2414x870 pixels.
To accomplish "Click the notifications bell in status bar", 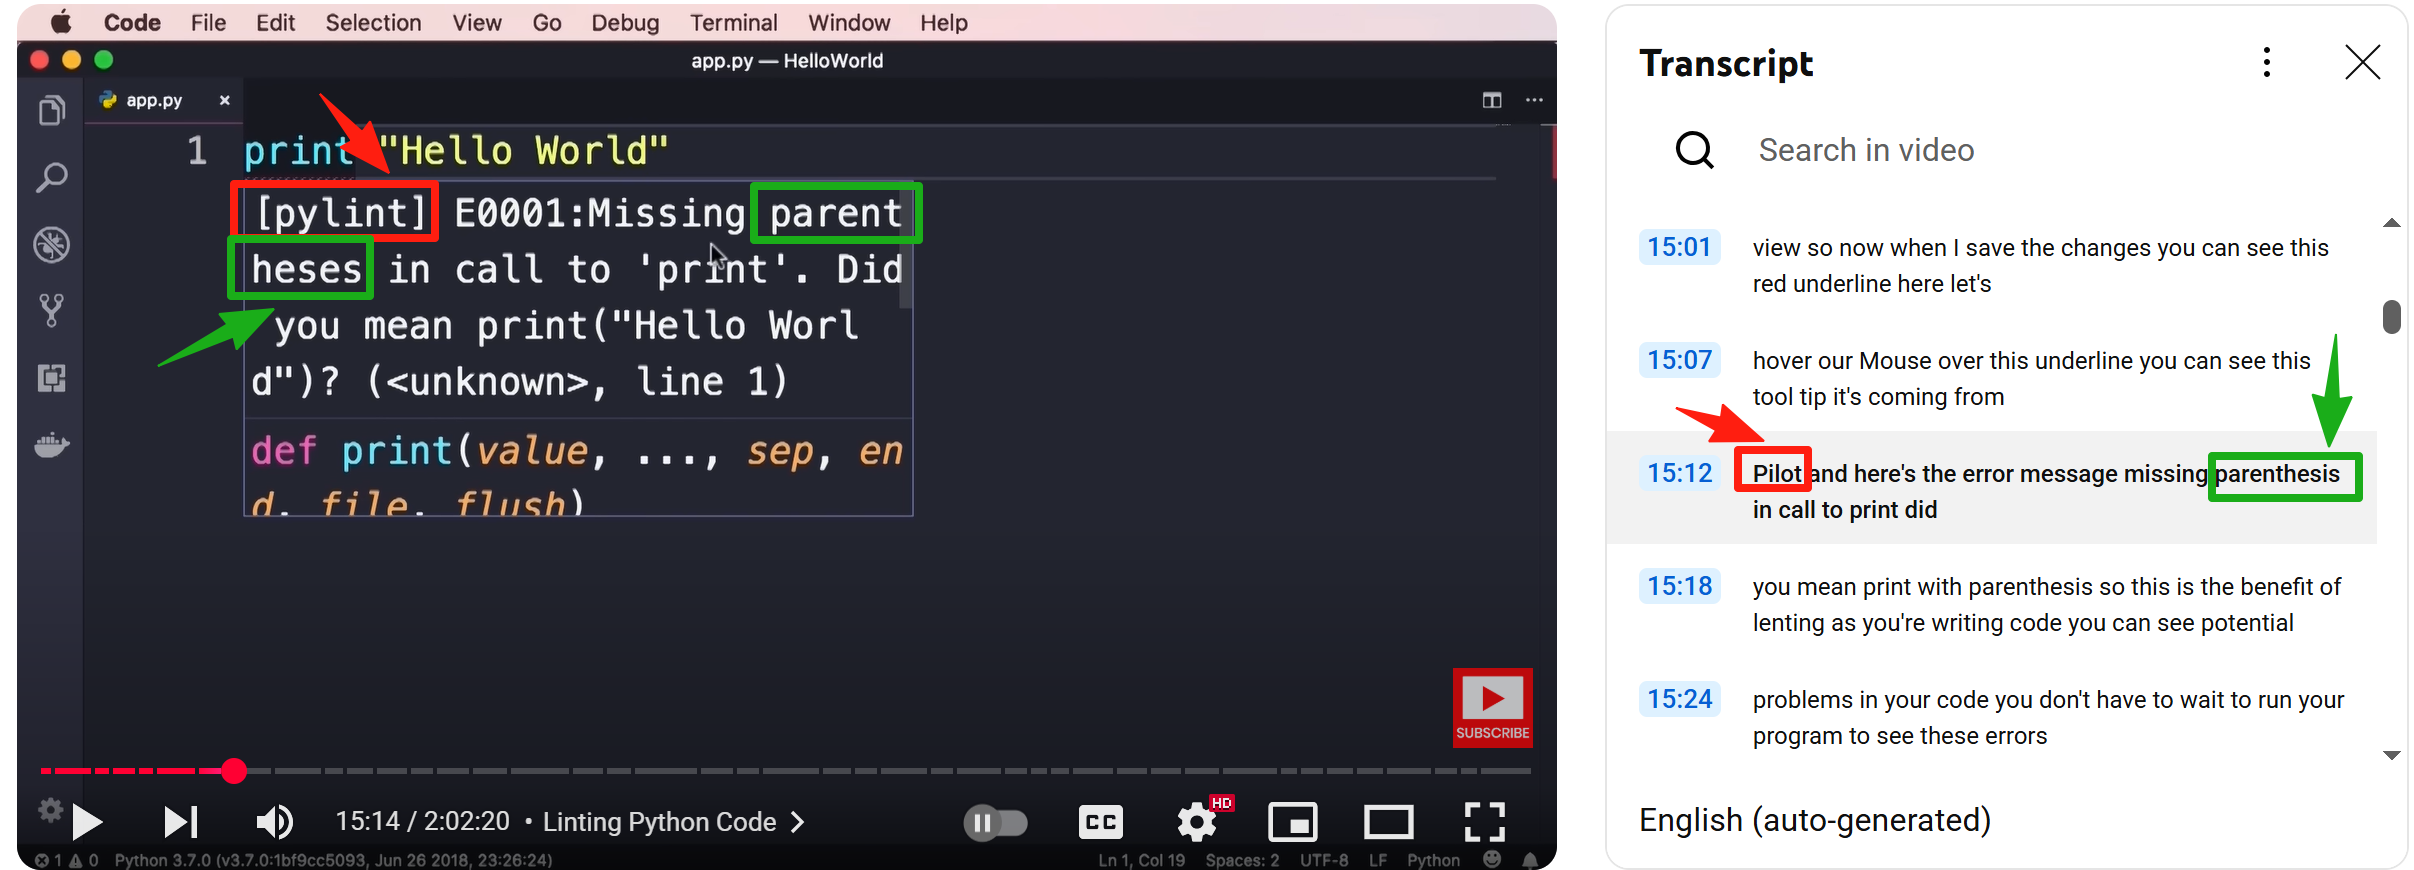I will [x=1530, y=859].
